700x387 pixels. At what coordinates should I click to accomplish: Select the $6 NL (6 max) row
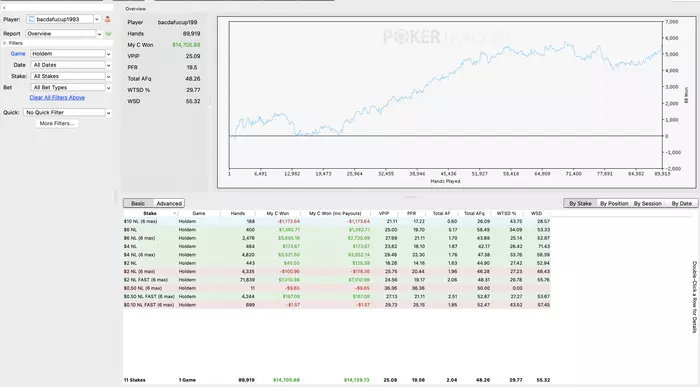click(x=337, y=238)
